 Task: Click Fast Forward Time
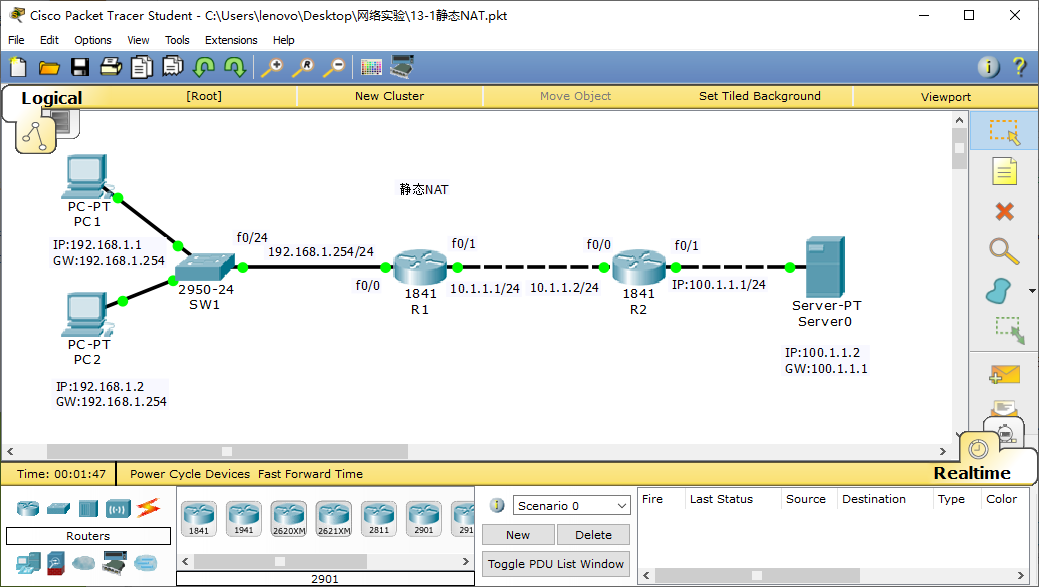[310, 474]
